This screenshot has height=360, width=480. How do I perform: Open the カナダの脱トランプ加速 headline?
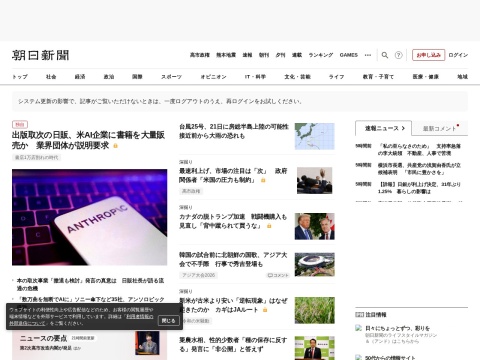pos(233,221)
